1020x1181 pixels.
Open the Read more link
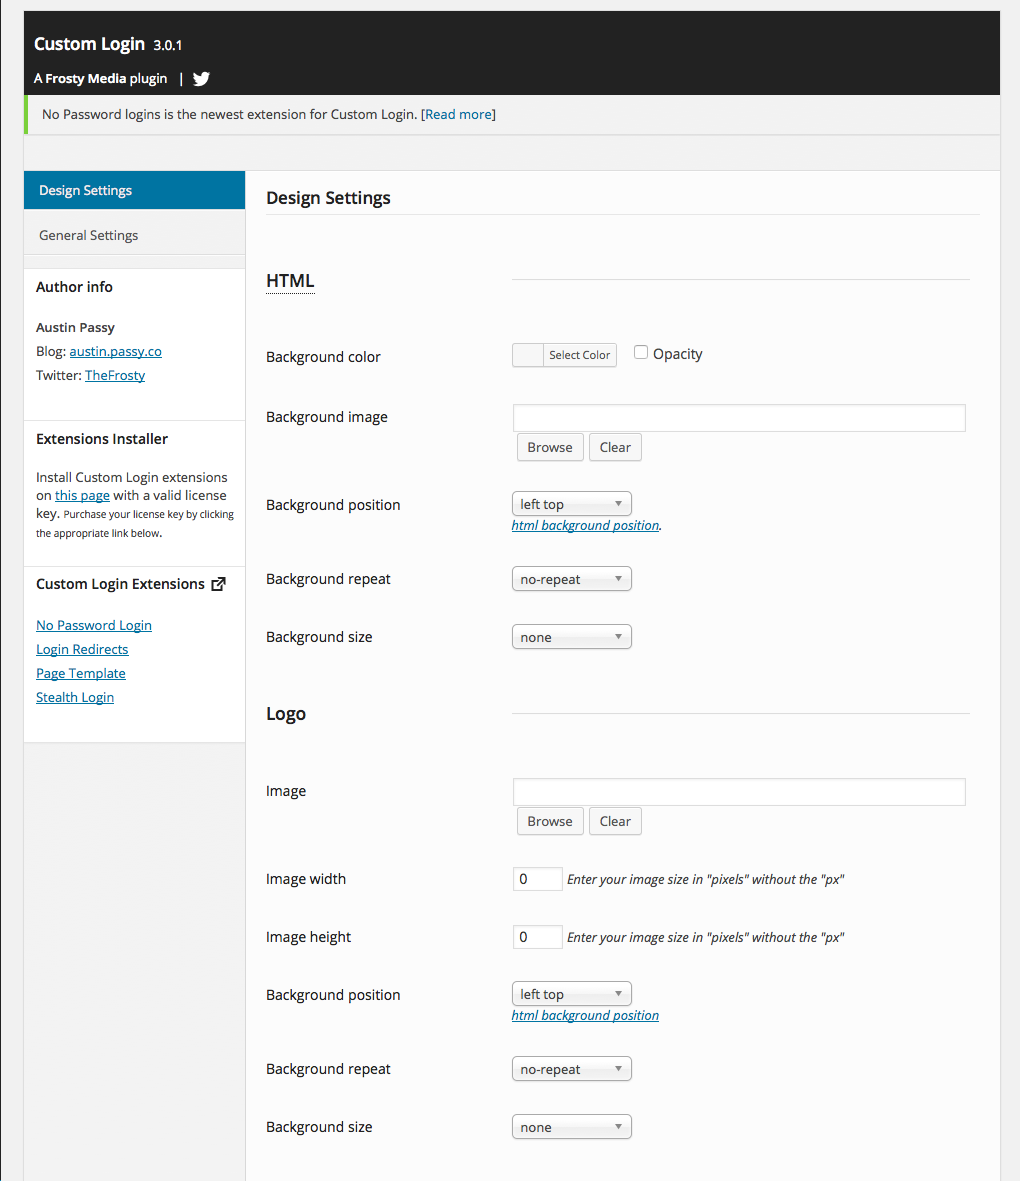[459, 114]
